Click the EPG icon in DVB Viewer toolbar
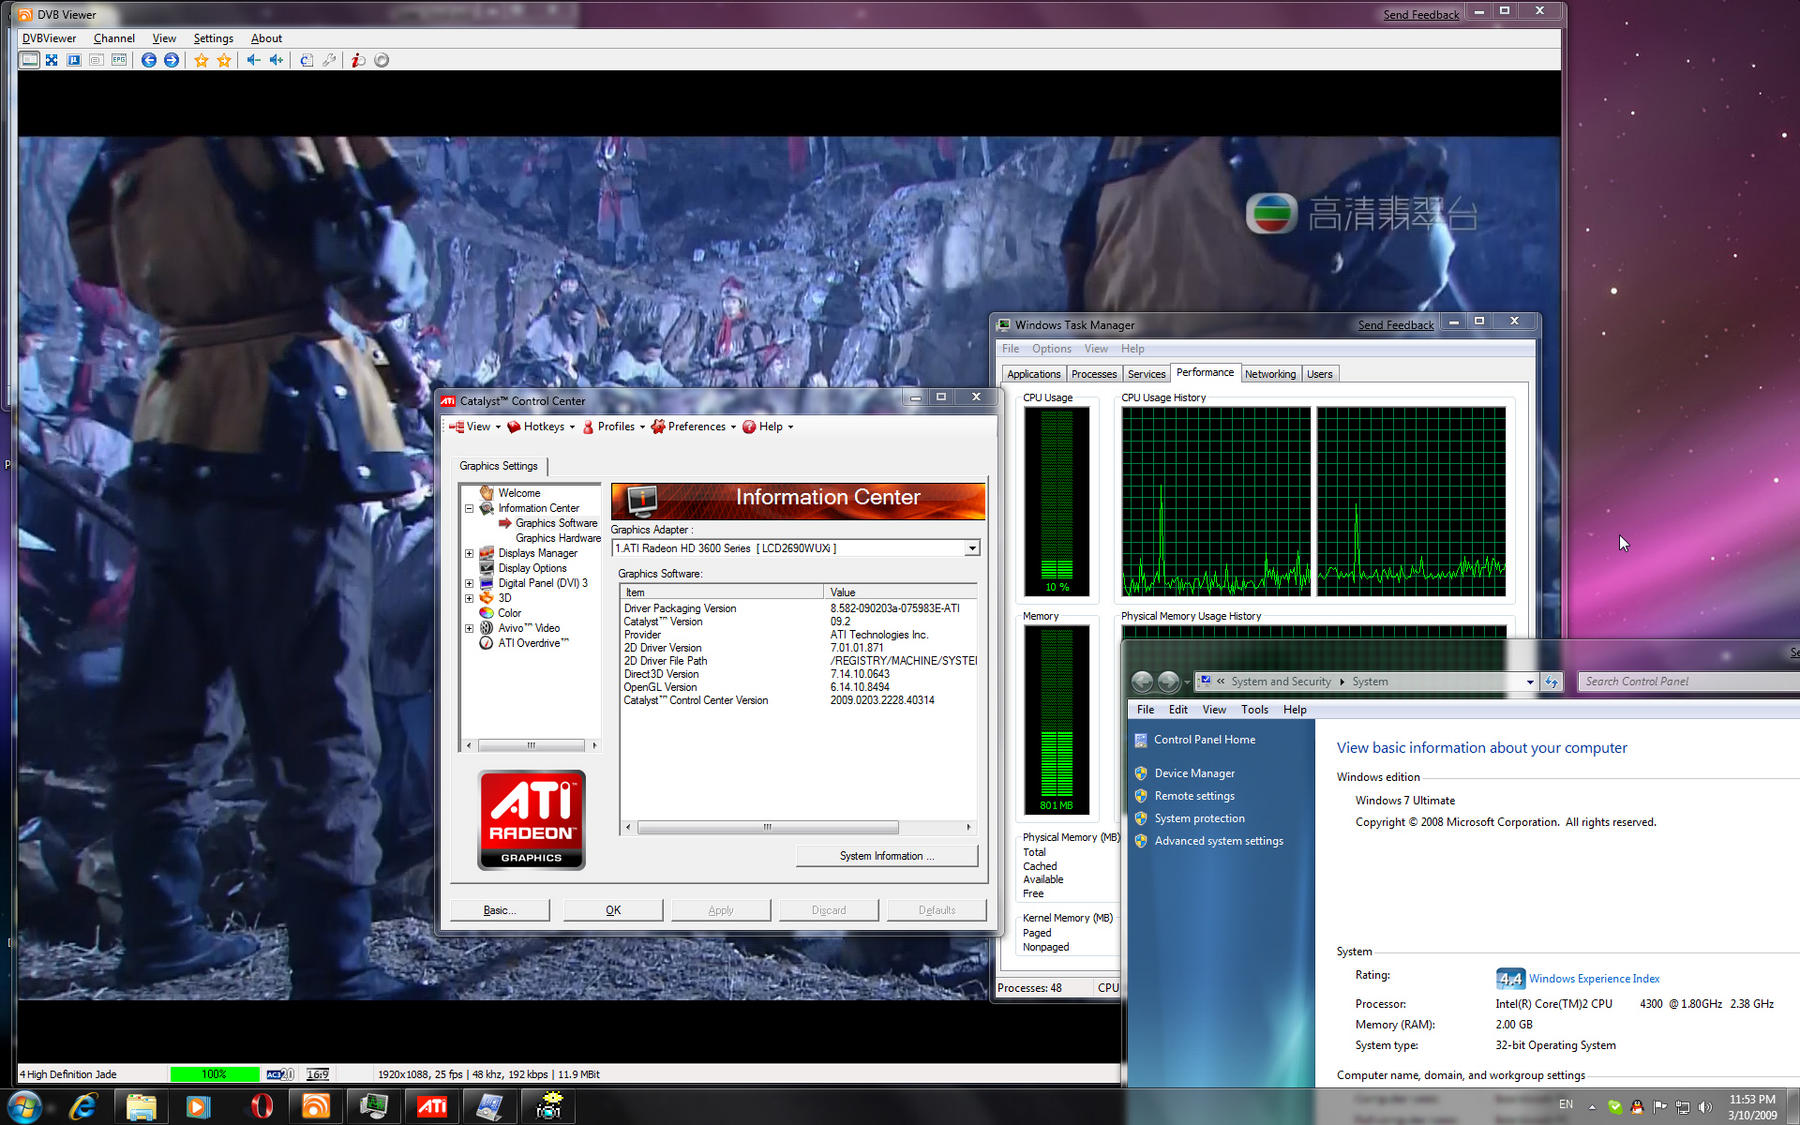 tap(119, 60)
